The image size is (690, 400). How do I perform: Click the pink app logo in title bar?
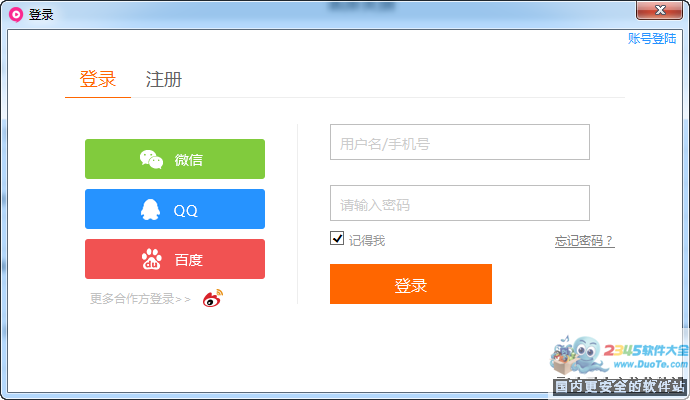pyautogui.click(x=16, y=15)
